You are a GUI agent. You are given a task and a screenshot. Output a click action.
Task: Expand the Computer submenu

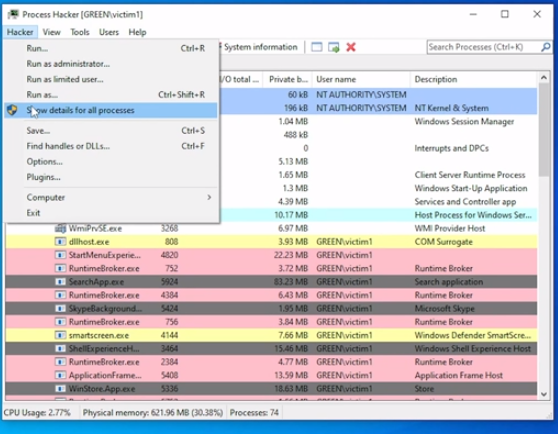coord(111,197)
